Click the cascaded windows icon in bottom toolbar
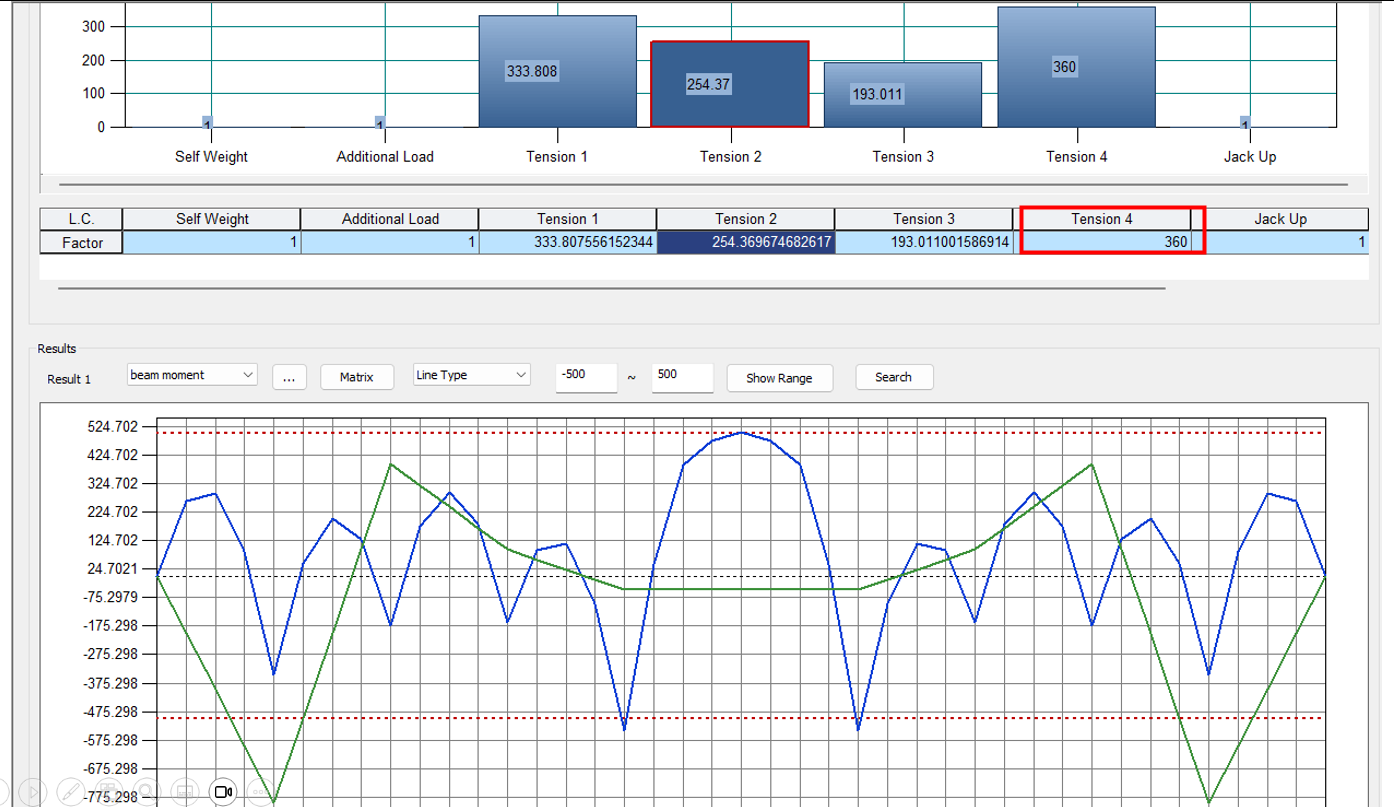Screen dimensions: 1394x807 (106, 791)
